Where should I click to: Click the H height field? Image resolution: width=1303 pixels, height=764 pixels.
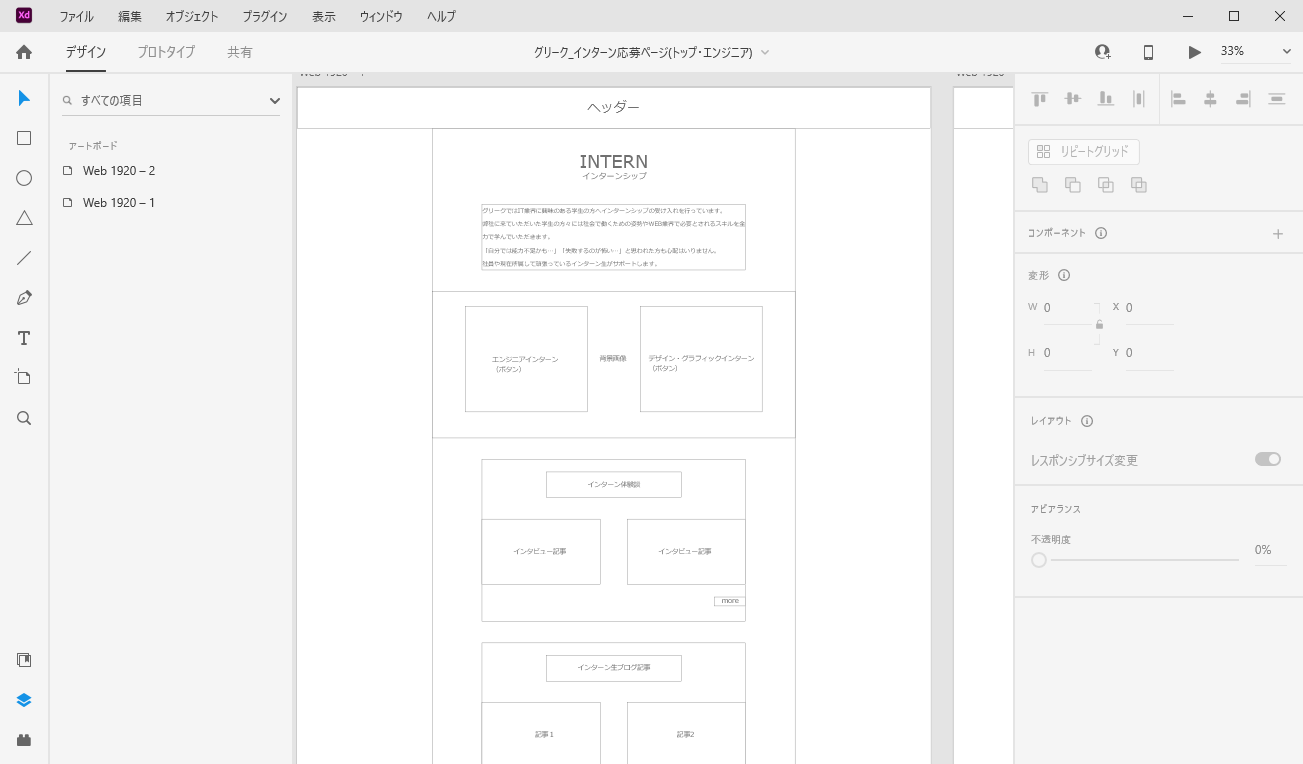pyautogui.click(x=1067, y=353)
